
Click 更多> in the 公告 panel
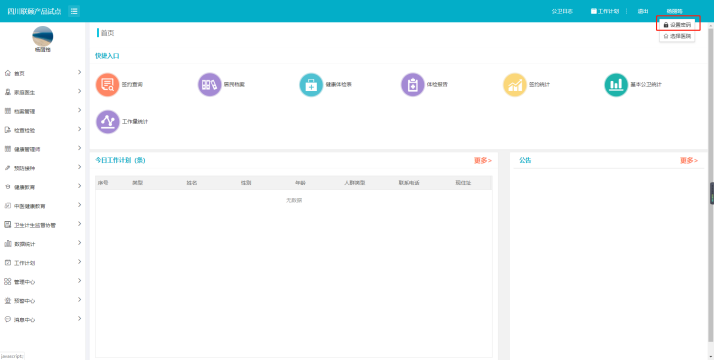(689, 160)
